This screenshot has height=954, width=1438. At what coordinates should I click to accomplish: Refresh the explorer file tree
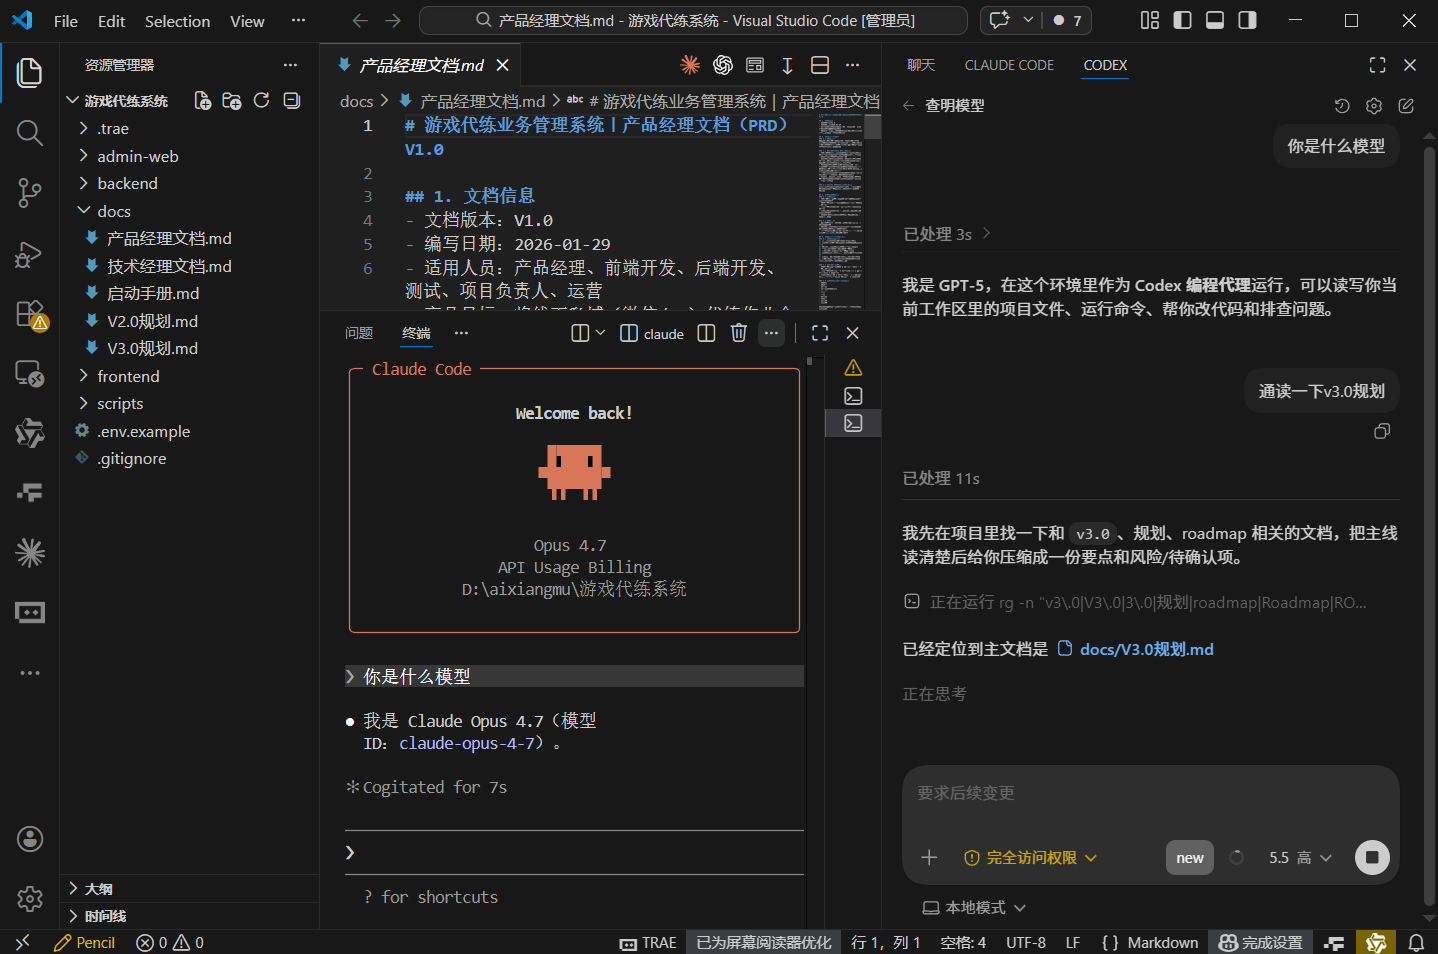point(261,100)
